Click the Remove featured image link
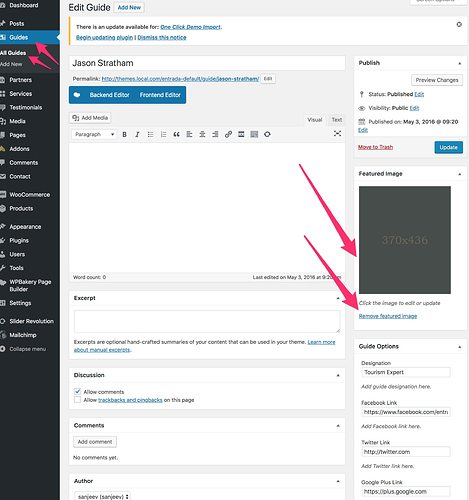The width and height of the screenshot is (469, 500). pyautogui.click(x=388, y=316)
